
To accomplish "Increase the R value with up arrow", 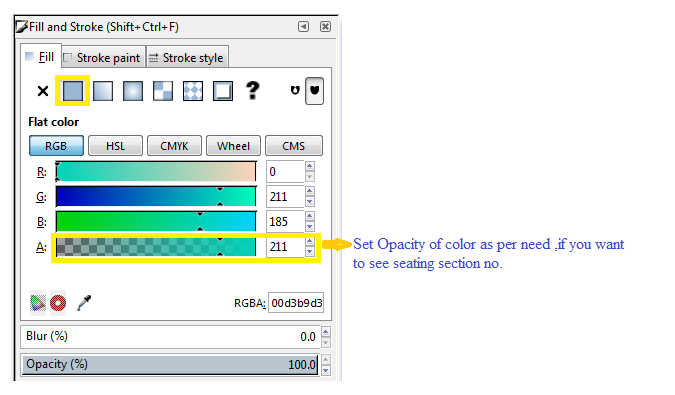I will point(310,166).
